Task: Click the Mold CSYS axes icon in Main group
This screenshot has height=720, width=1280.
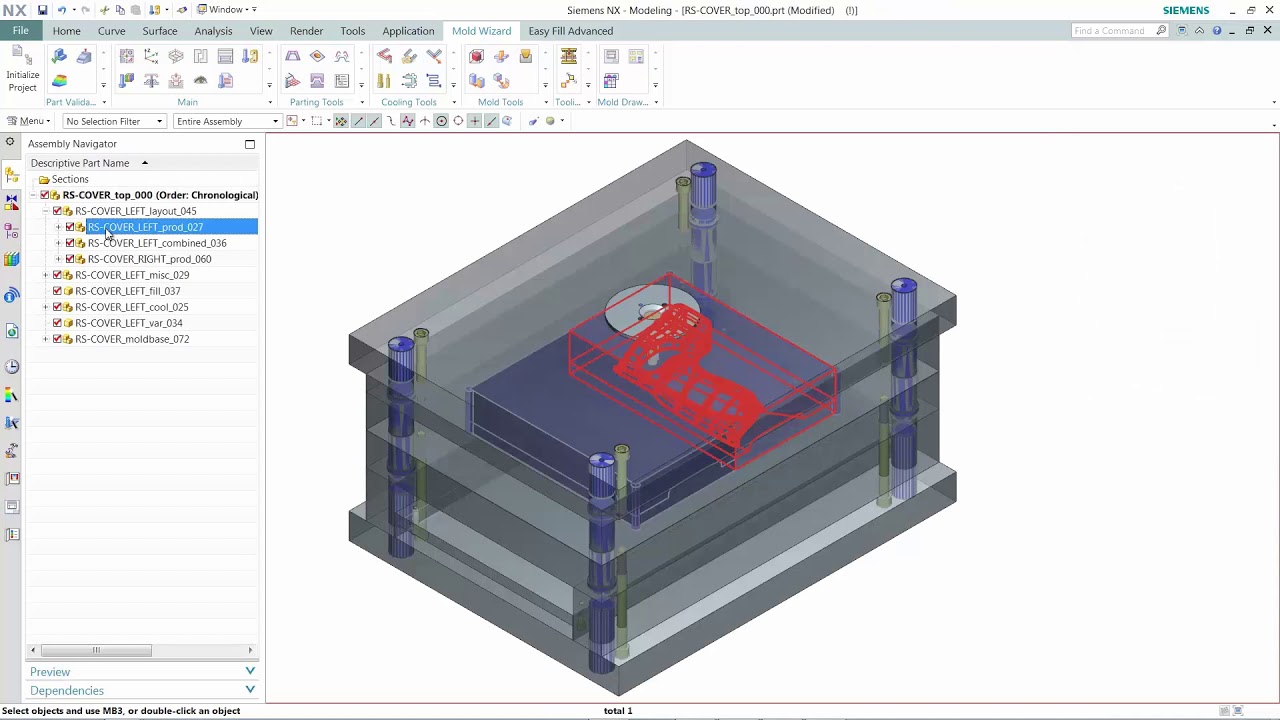Action: pyautogui.click(x=152, y=57)
